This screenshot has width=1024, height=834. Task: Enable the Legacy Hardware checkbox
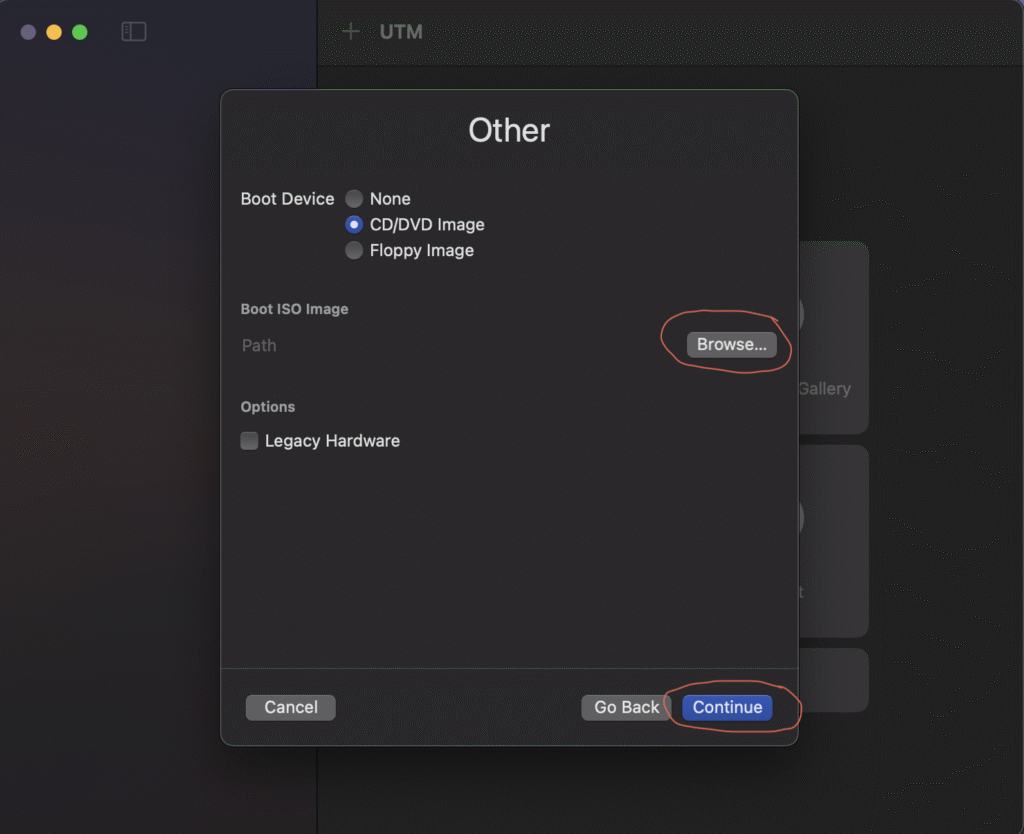pyautogui.click(x=249, y=441)
